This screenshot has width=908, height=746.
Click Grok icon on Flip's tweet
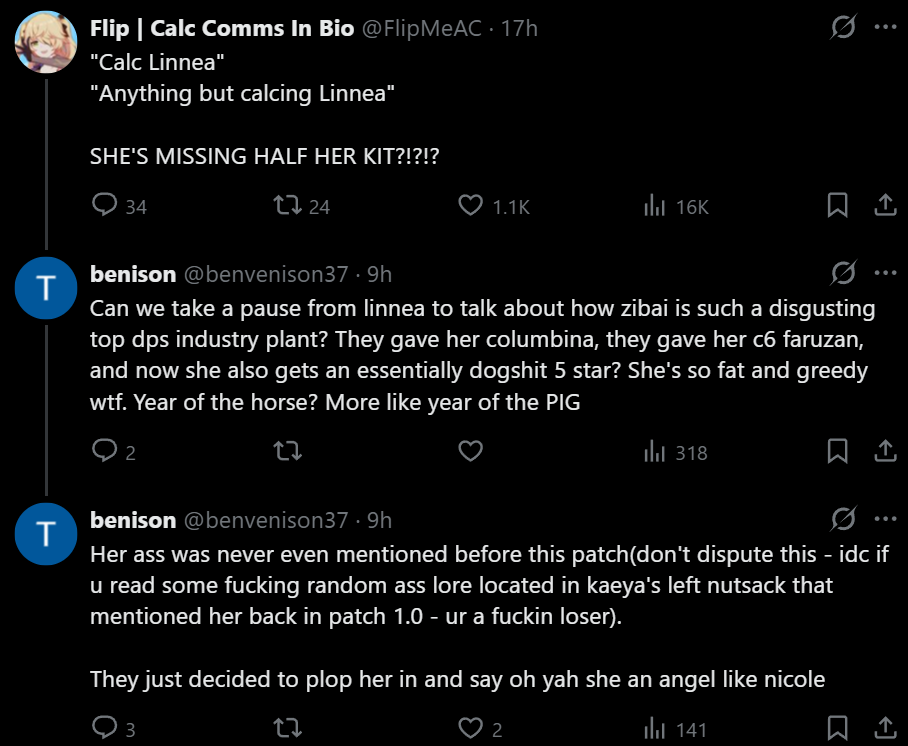pyautogui.click(x=843, y=28)
